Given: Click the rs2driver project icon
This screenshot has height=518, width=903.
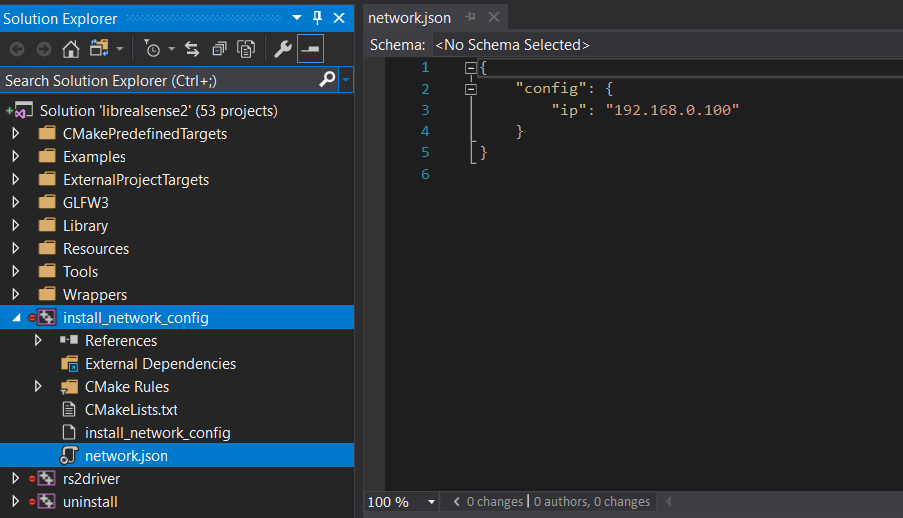Looking at the screenshot, I should [46, 478].
